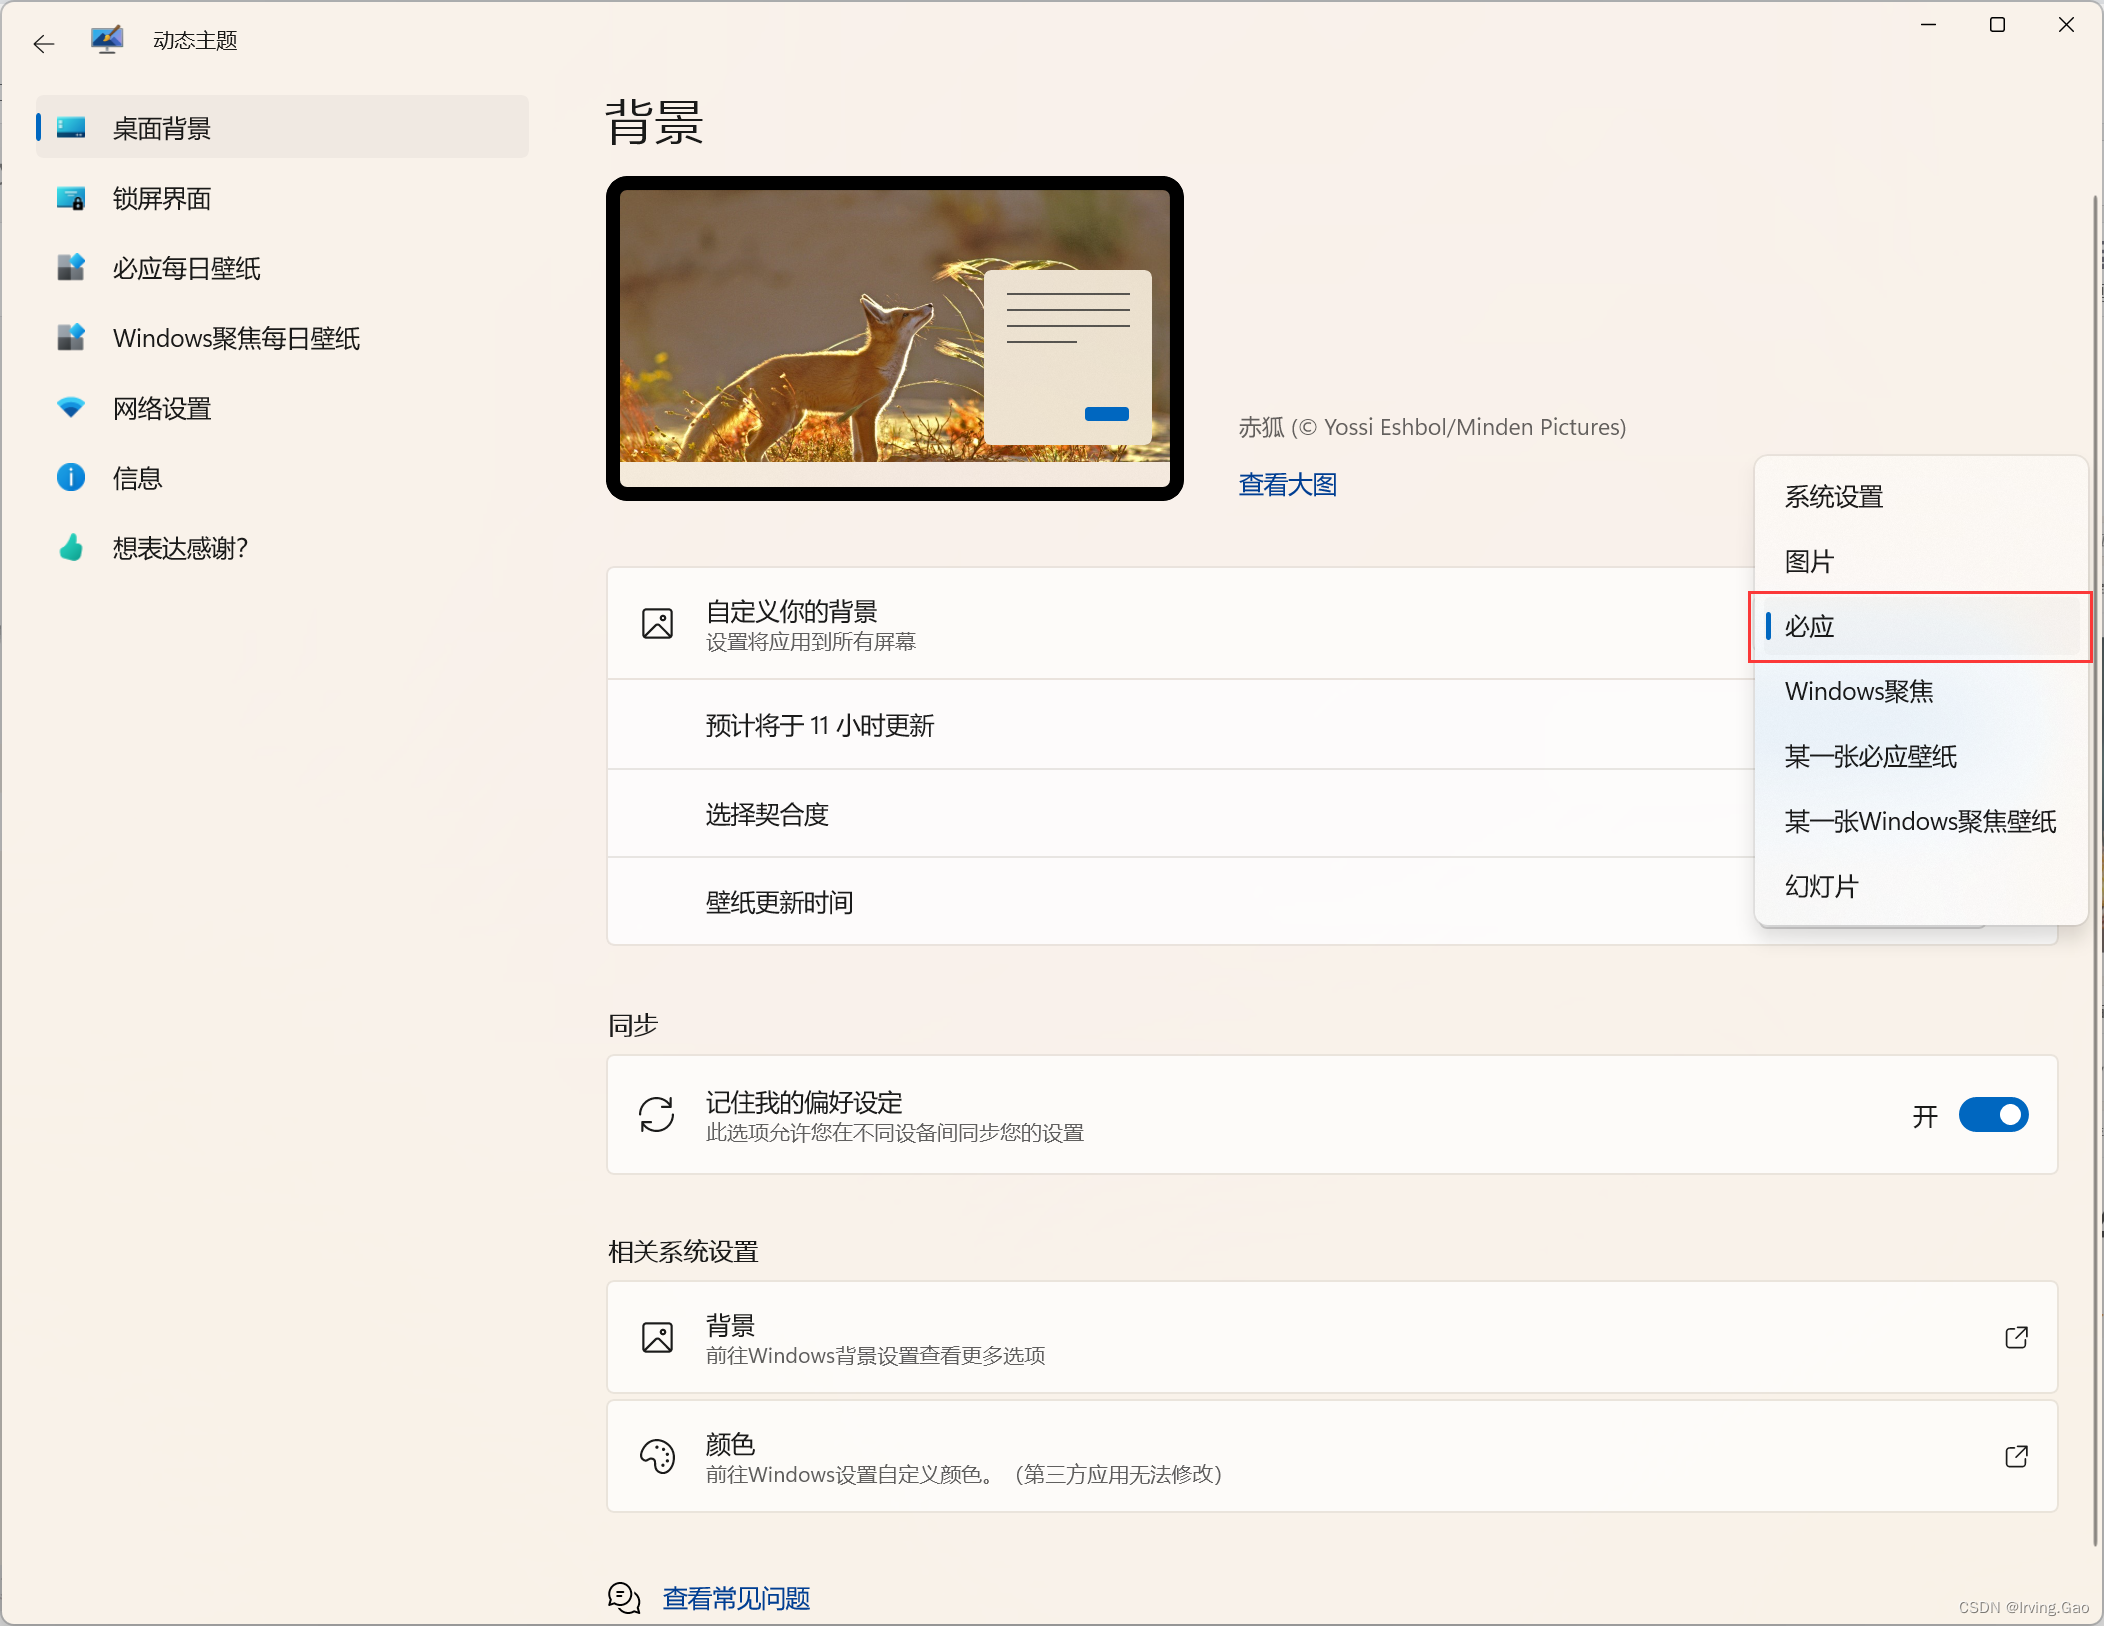Click external link icon on 颜色 row
Viewport: 2104px width, 1626px height.
tap(2016, 1456)
